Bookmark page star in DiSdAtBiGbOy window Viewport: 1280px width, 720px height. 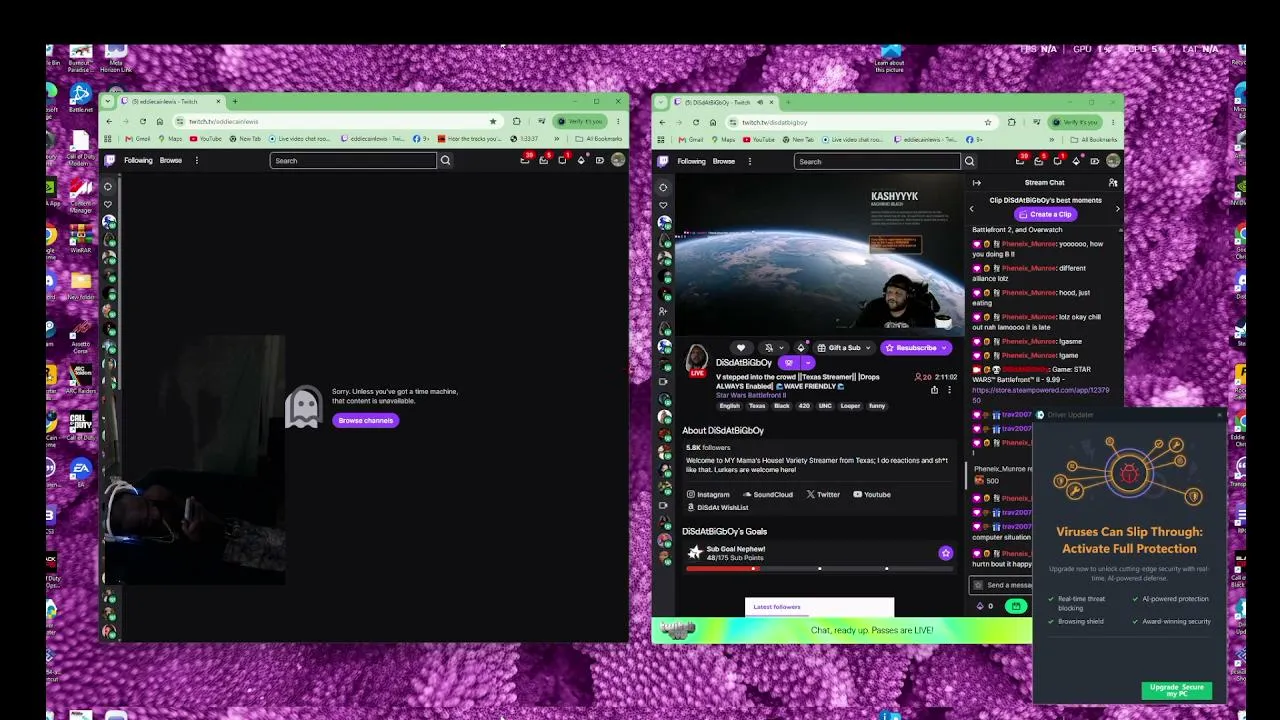click(988, 122)
